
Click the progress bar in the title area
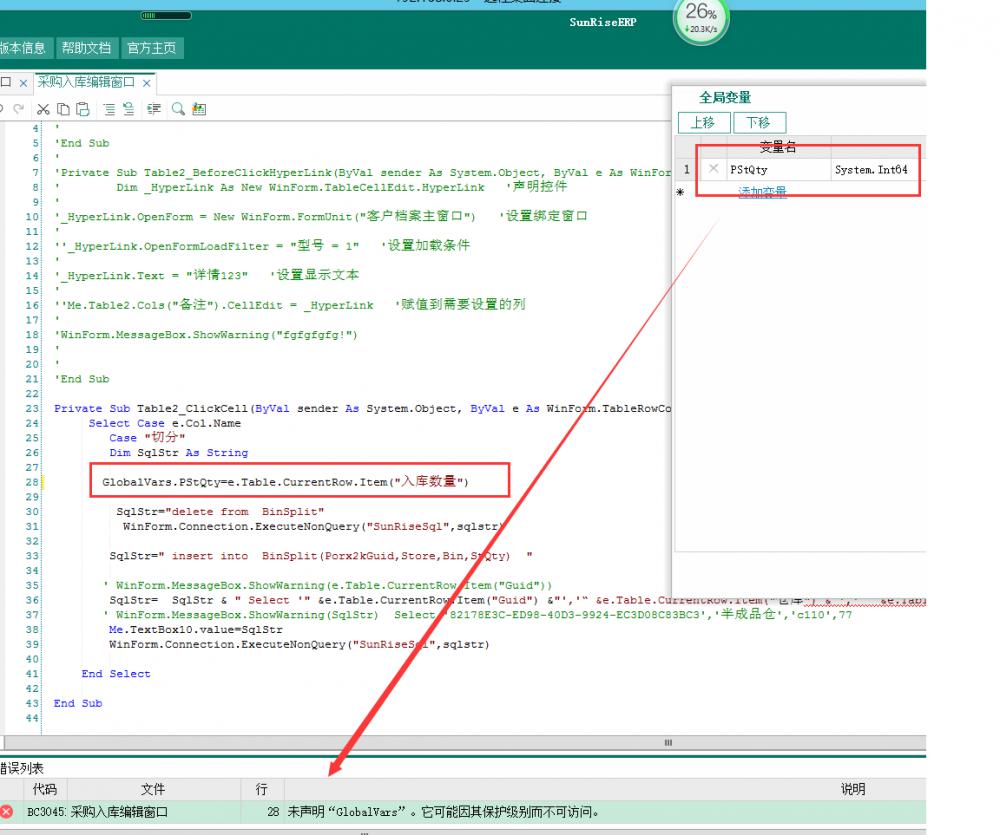tap(166, 15)
